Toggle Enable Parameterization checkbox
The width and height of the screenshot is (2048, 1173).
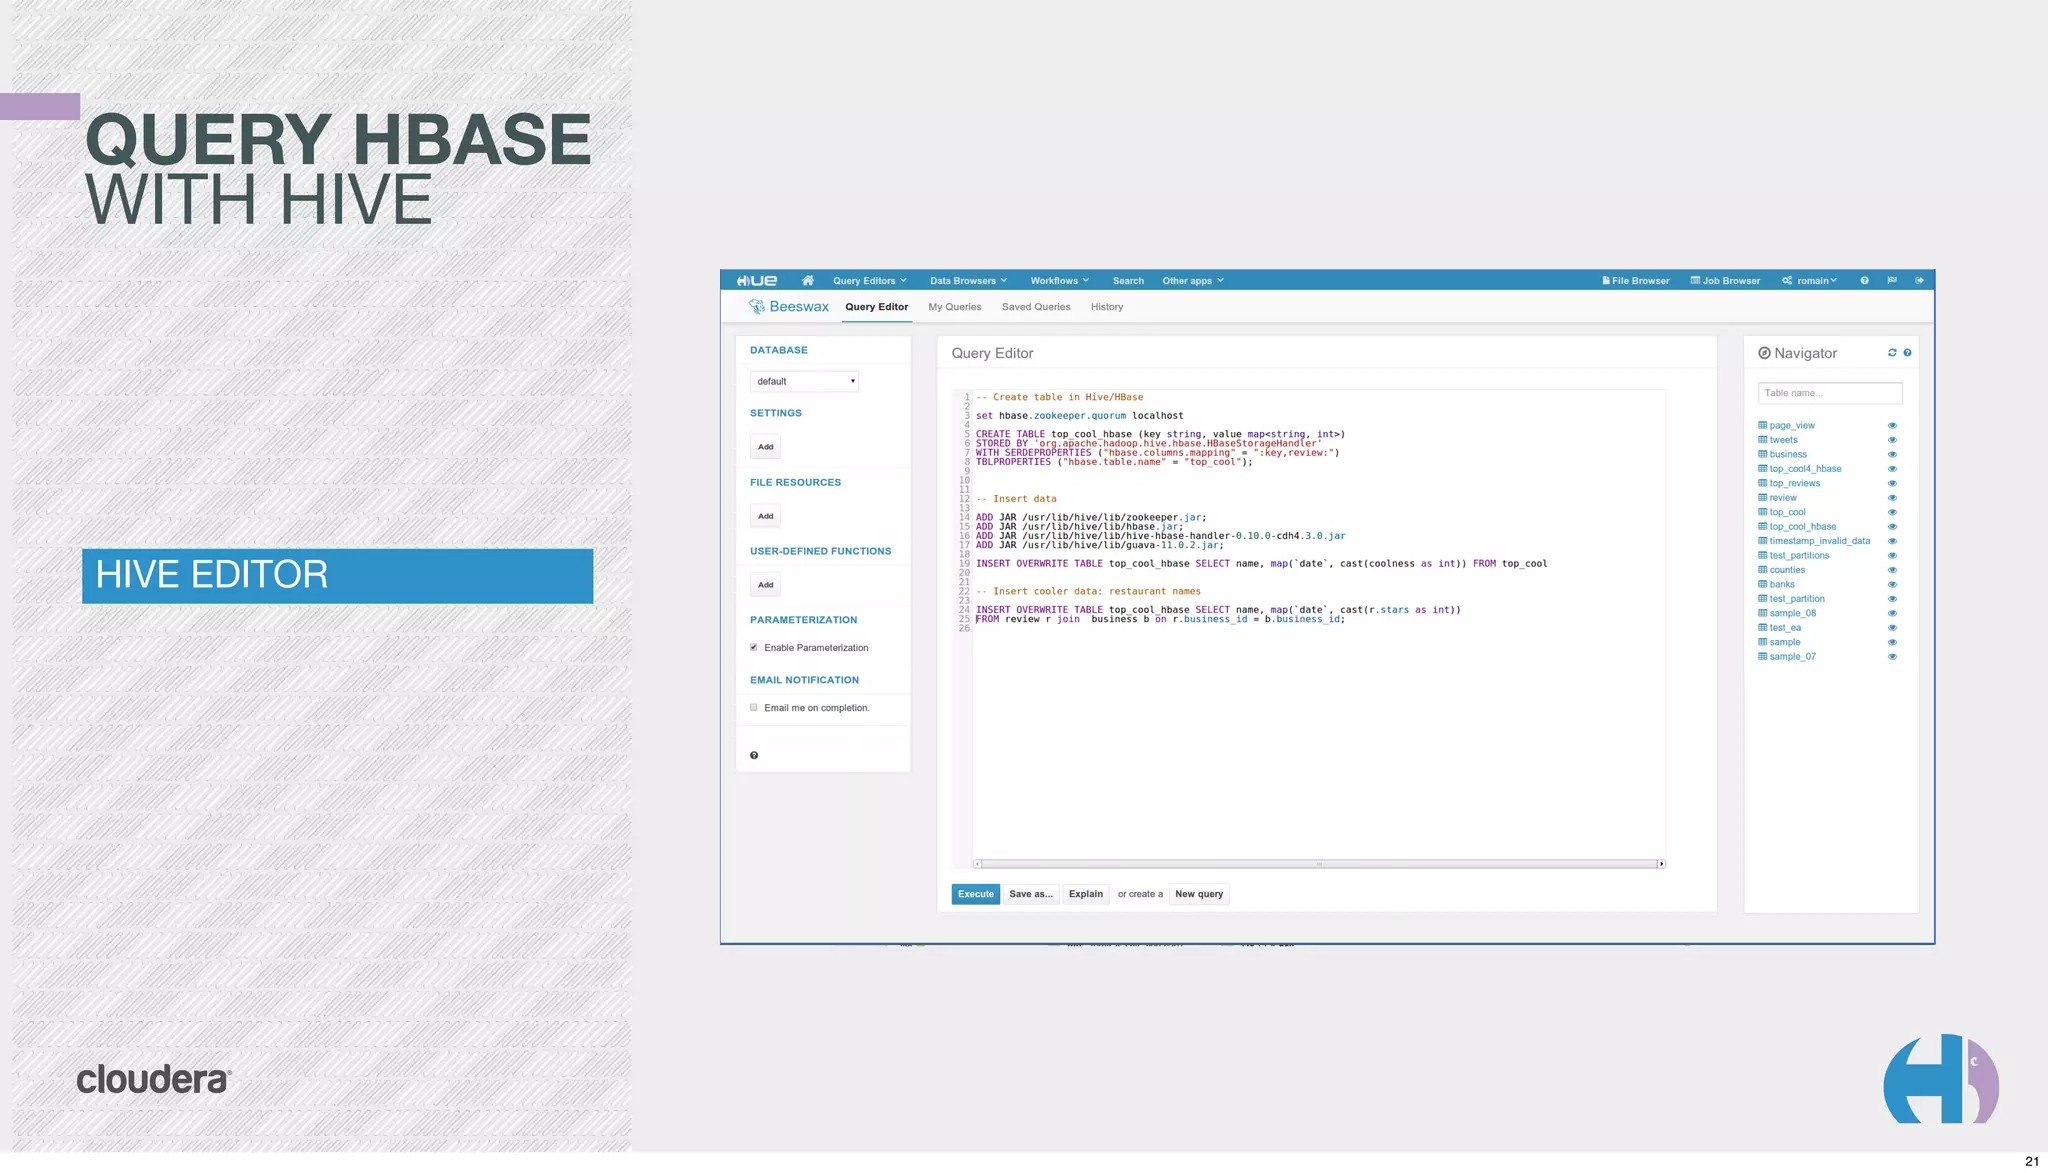tap(754, 647)
